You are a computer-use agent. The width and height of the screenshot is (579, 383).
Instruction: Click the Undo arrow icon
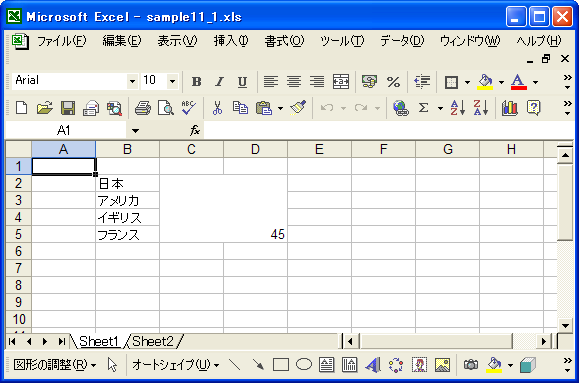point(327,108)
